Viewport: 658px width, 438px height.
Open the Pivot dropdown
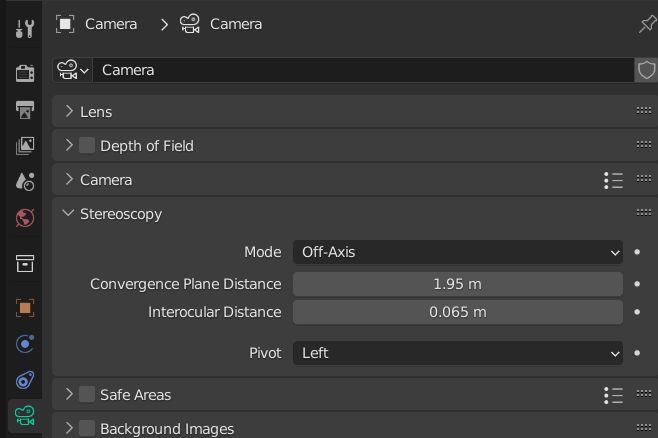click(x=458, y=353)
